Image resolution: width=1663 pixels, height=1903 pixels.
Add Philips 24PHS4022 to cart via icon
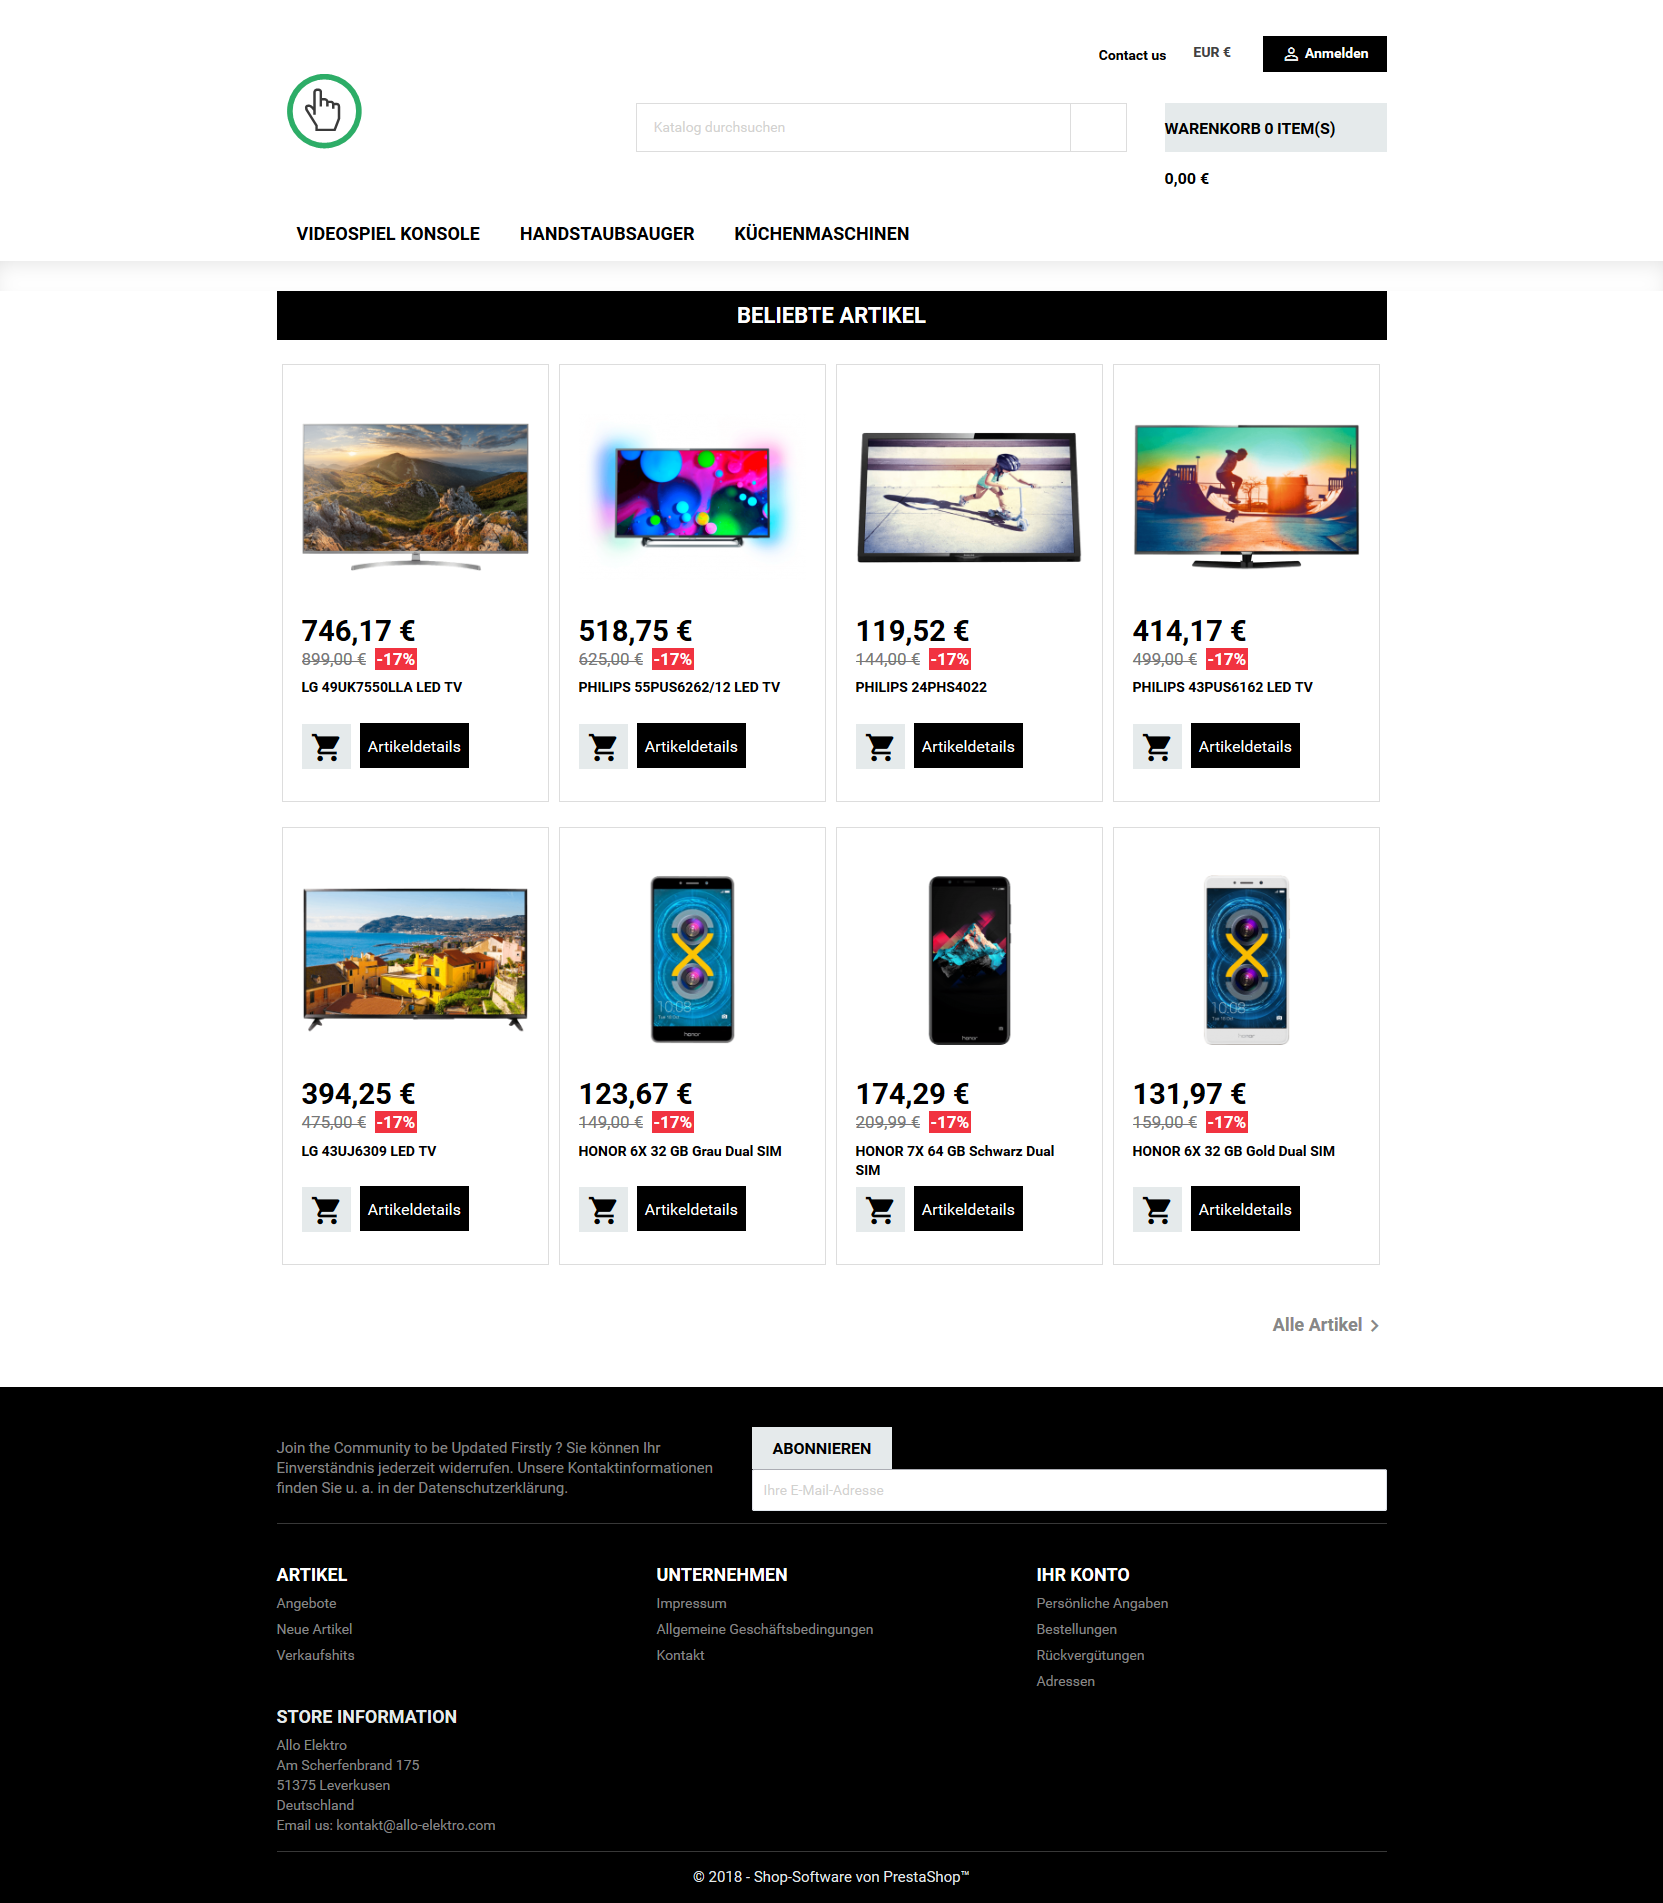(x=880, y=746)
